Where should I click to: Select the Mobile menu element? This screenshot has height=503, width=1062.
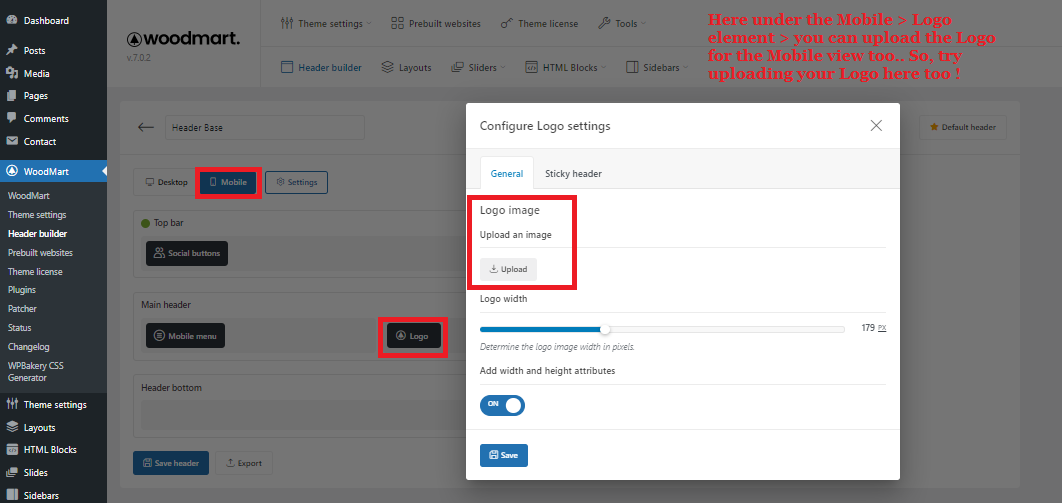pos(186,335)
